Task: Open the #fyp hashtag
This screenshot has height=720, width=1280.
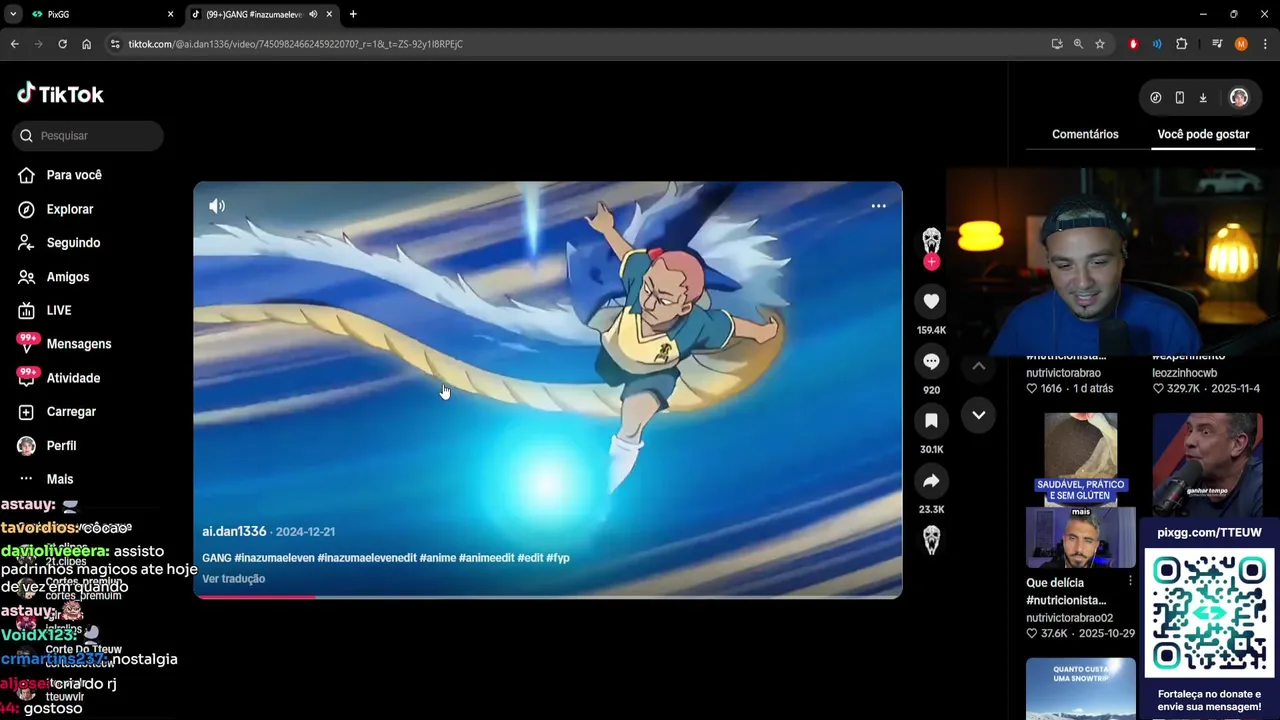Action: (558, 558)
